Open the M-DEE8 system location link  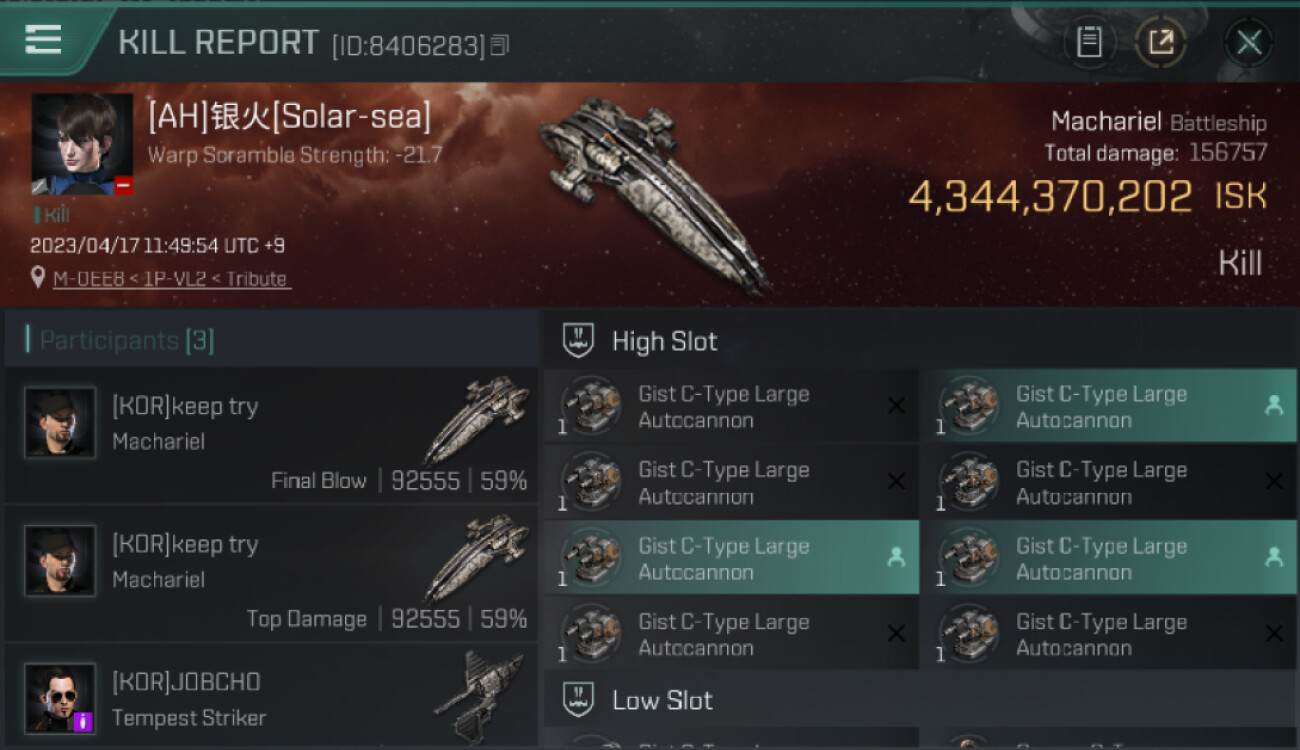pyautogui.click(x=89, y=279)
